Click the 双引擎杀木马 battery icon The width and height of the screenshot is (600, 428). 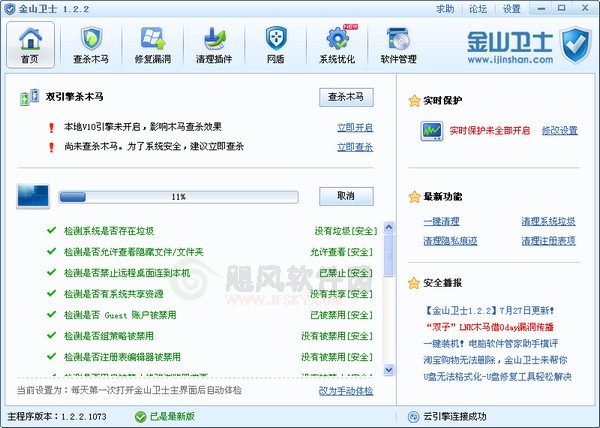pos(29,97)
